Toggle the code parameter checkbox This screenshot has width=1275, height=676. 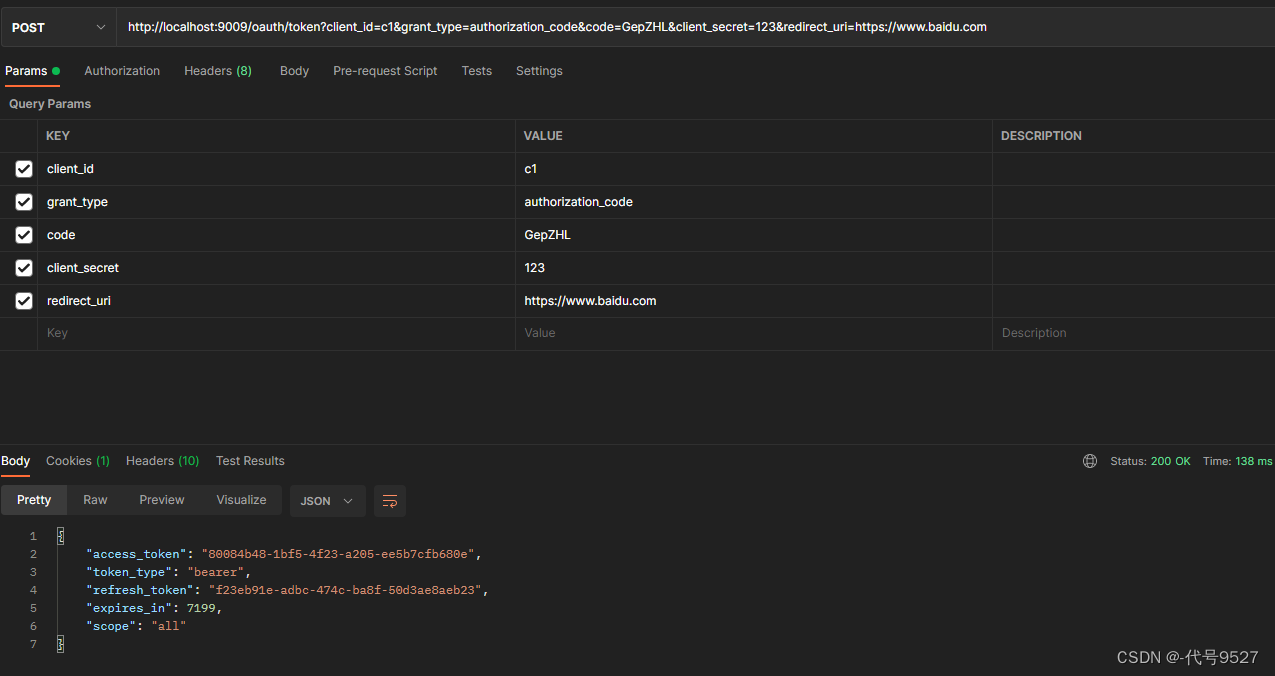(24, 235)
